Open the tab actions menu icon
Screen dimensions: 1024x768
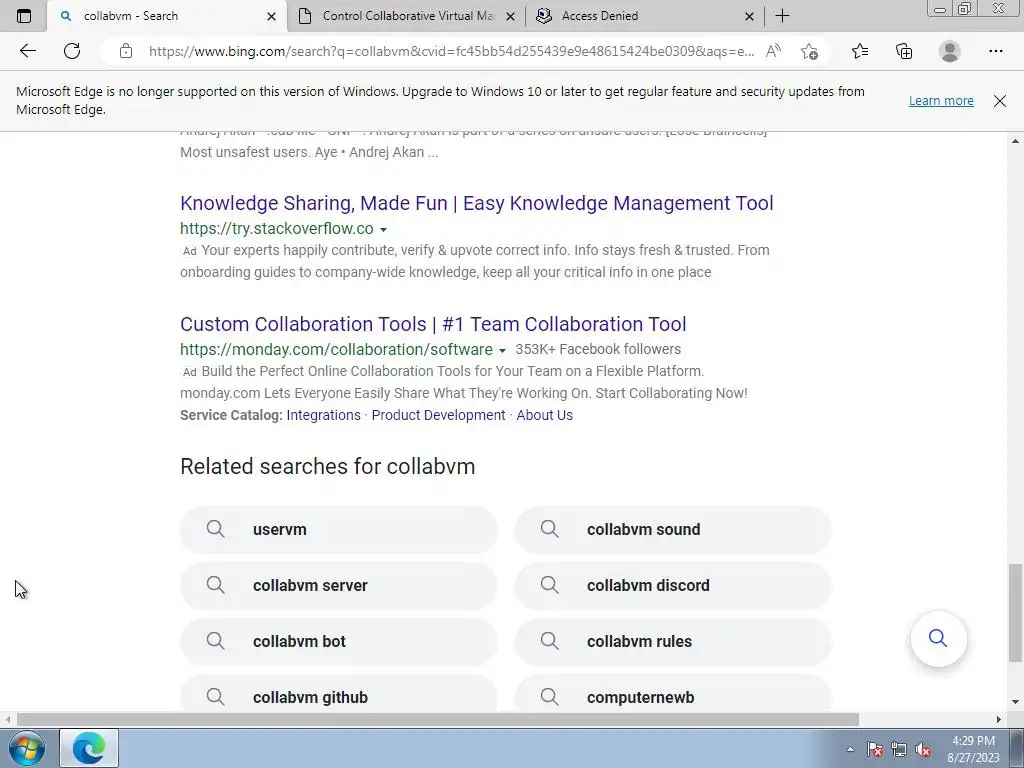point(24,16)
